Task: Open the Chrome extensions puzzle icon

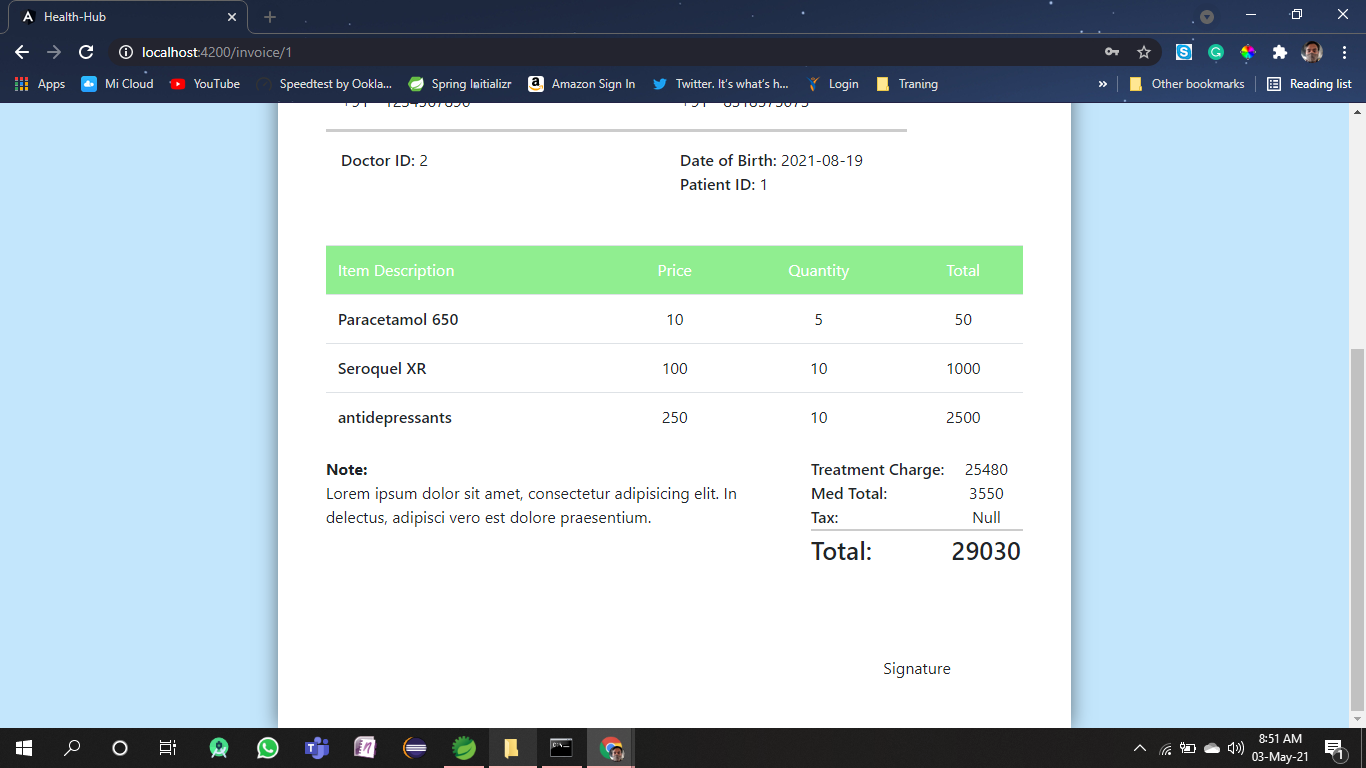Action: [1280, 52]
